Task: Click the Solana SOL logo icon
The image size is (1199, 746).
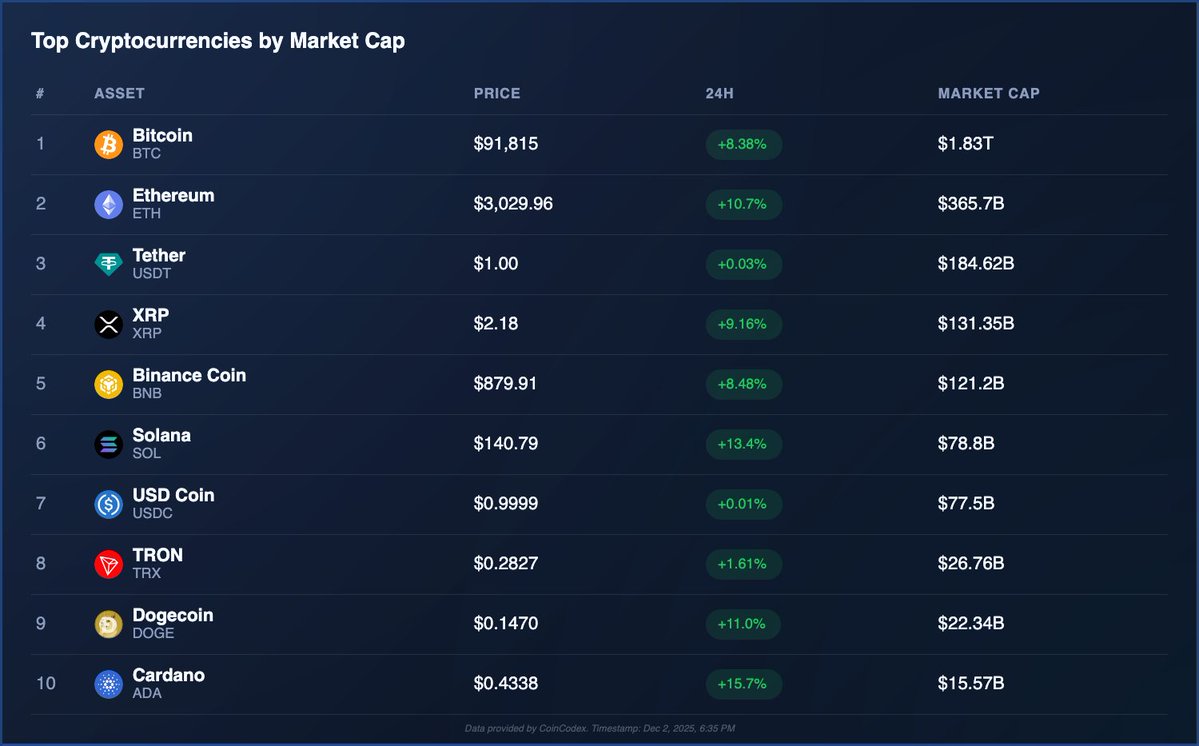Action: [x=108, y=444]
